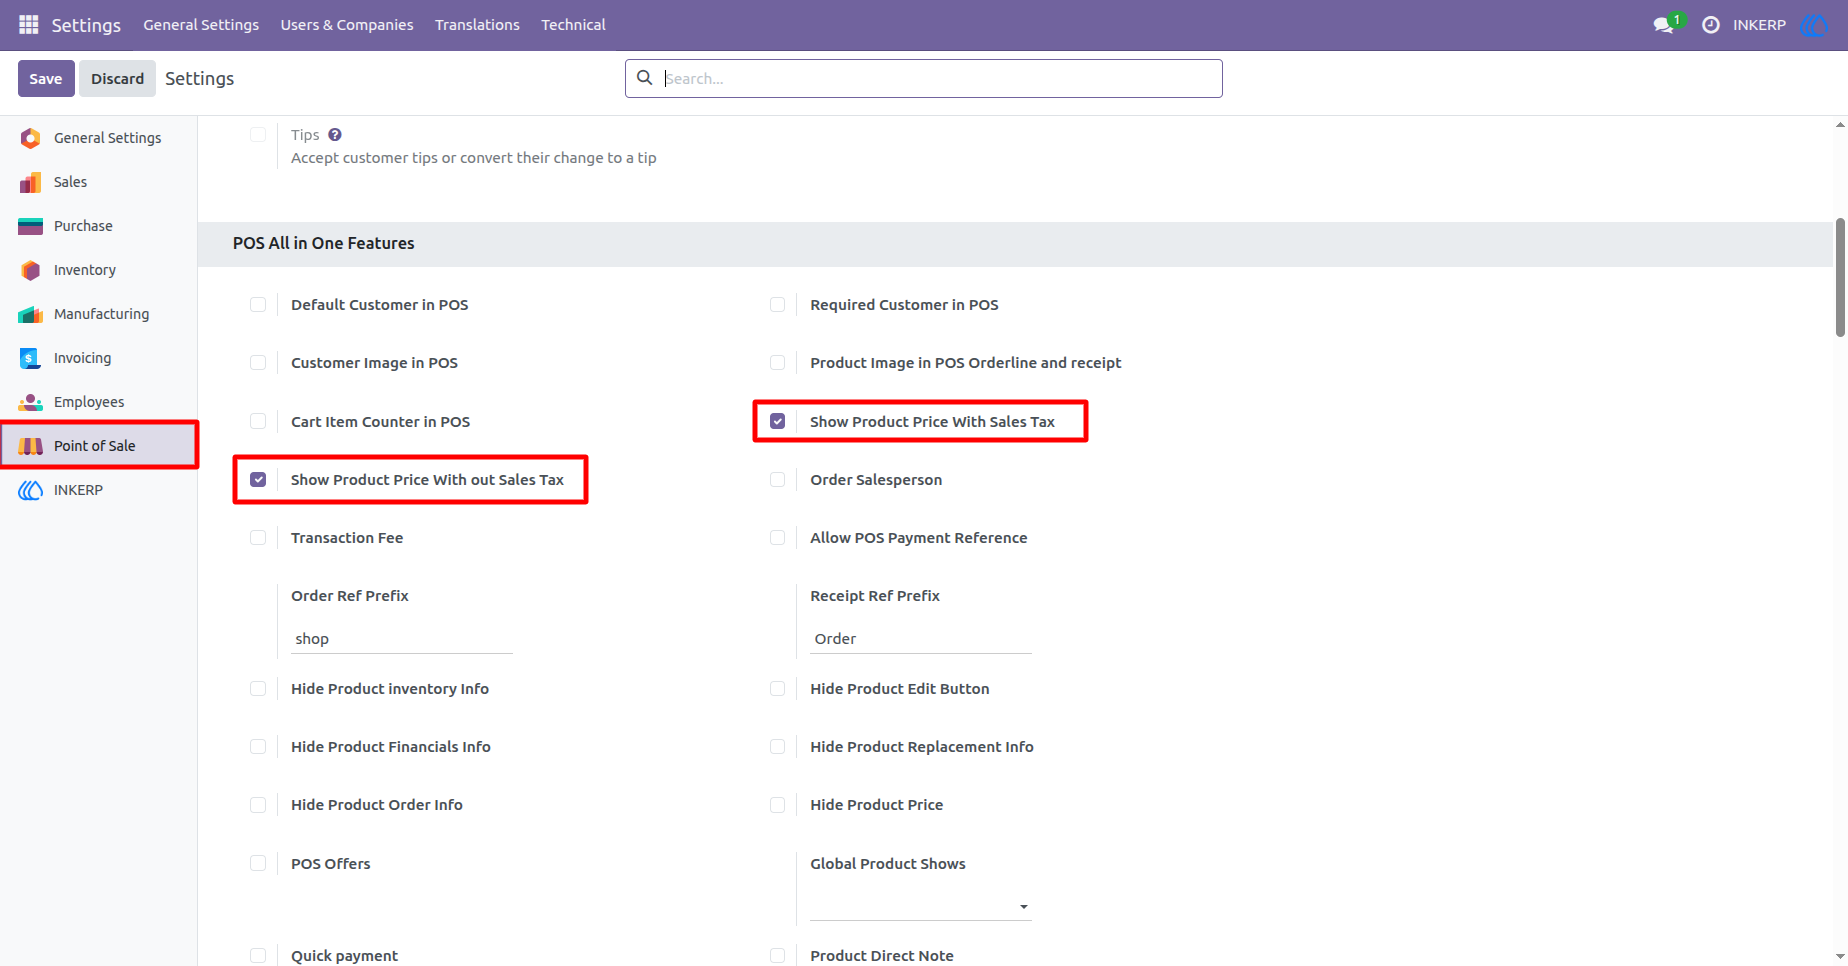Click the Save button
Viewport: 1848px width, 966px height.
(46, 79)
